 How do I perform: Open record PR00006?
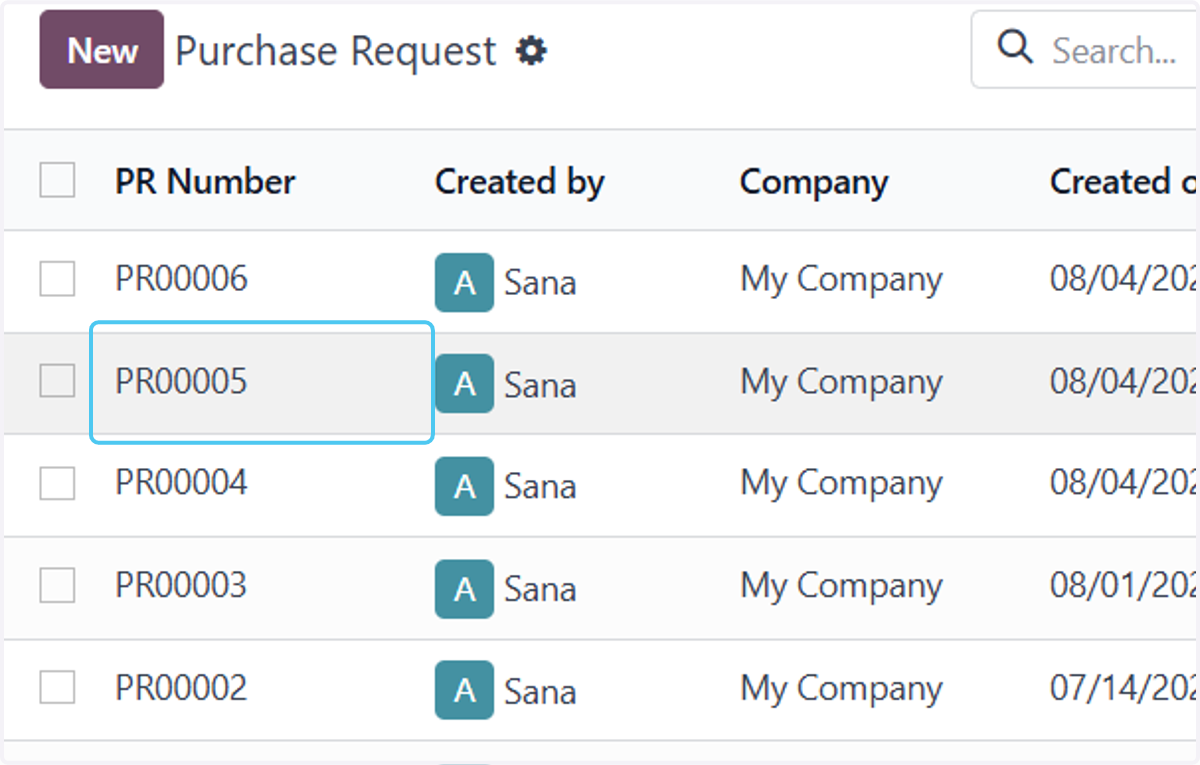pyautogui.click(x=181, y=279)
